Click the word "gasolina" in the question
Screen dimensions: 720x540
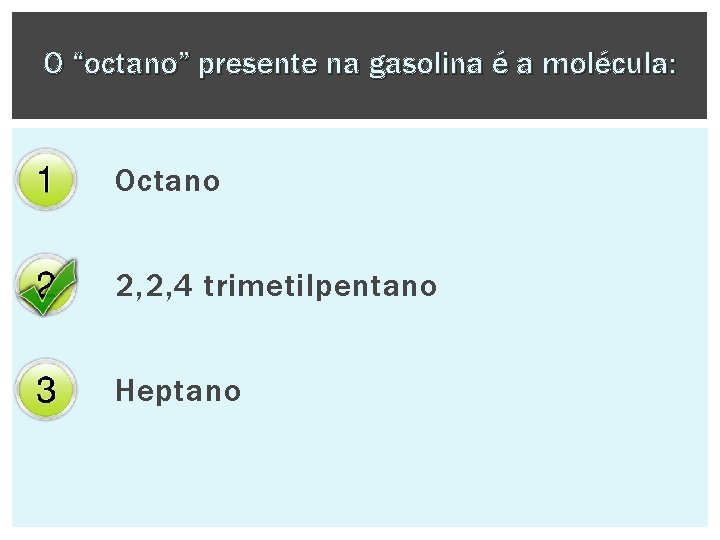point(424,66)
